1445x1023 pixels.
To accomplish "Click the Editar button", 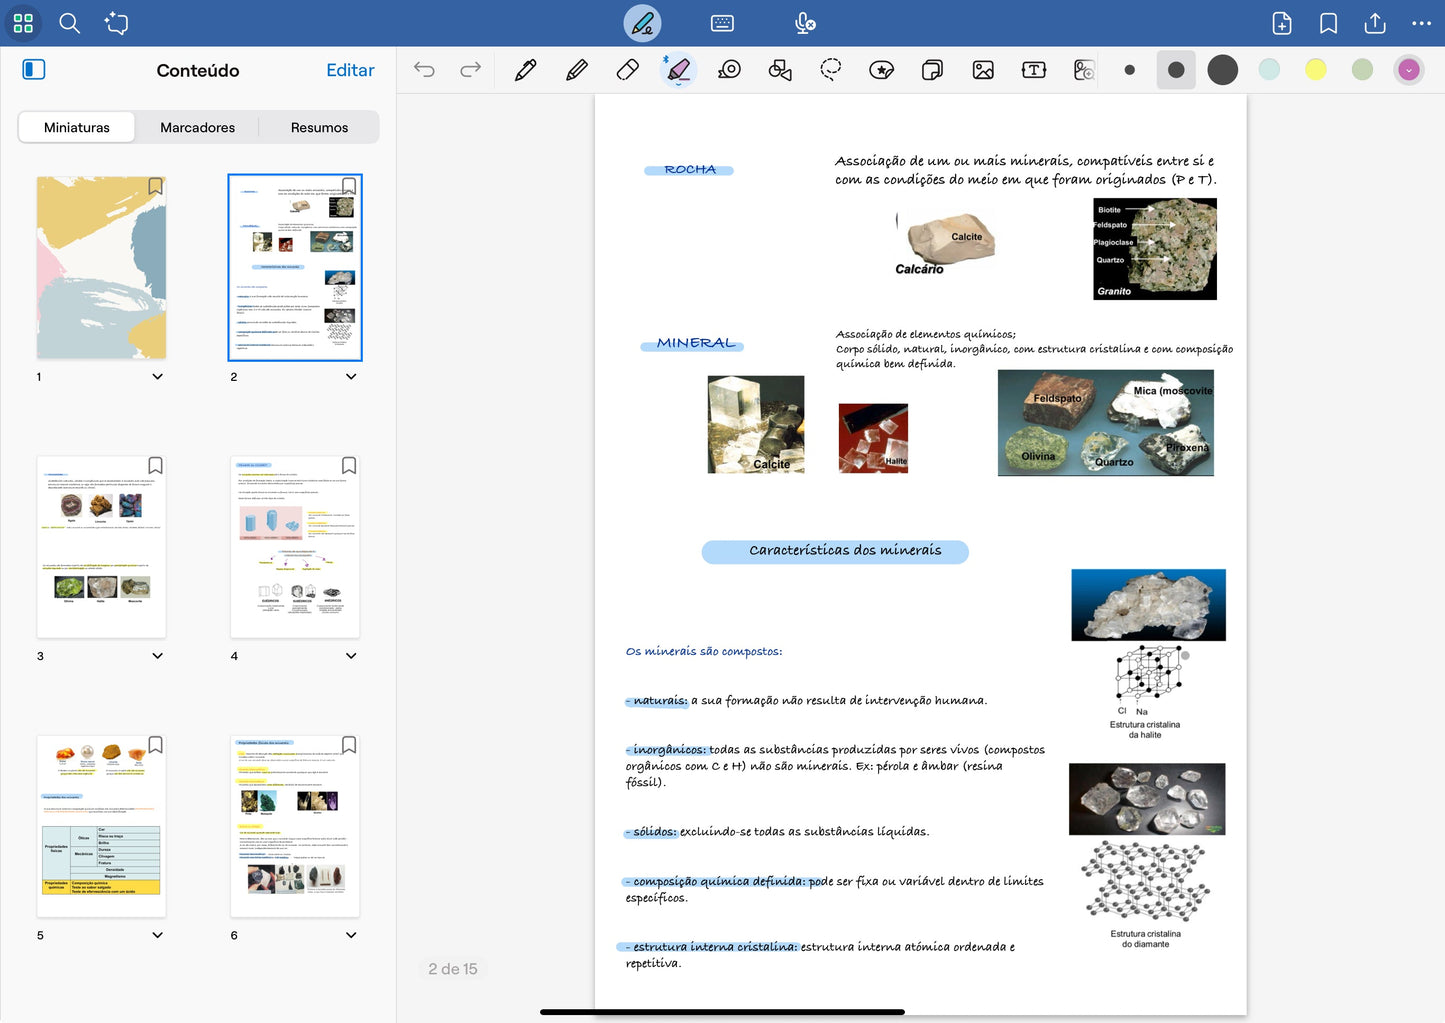I will pyautogui.click(x=350, y=70).
